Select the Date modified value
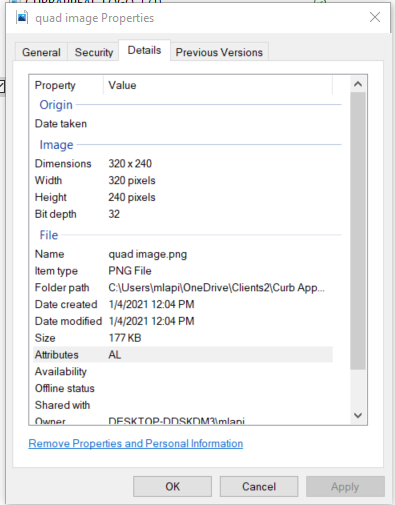Viewport: 395px width, 505px height. pyautogui.click(x=151, y=321)
